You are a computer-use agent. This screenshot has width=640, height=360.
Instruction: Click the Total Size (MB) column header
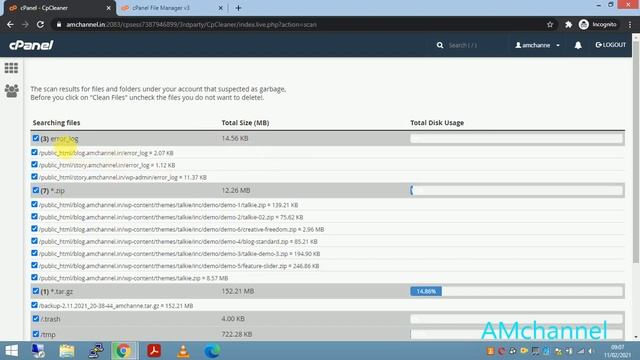coord(245,122)
